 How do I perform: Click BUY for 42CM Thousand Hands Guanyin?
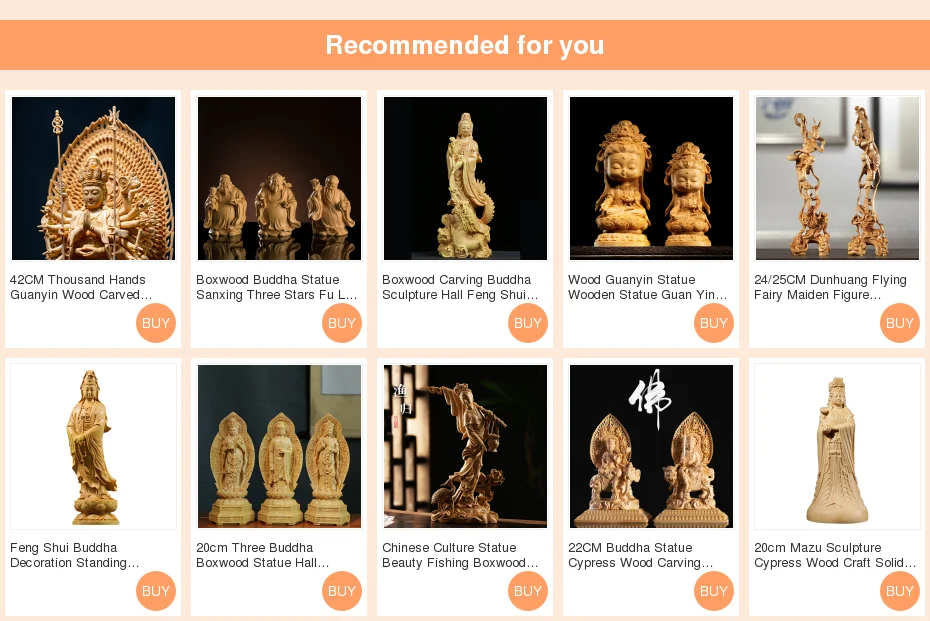coord(156,323)
